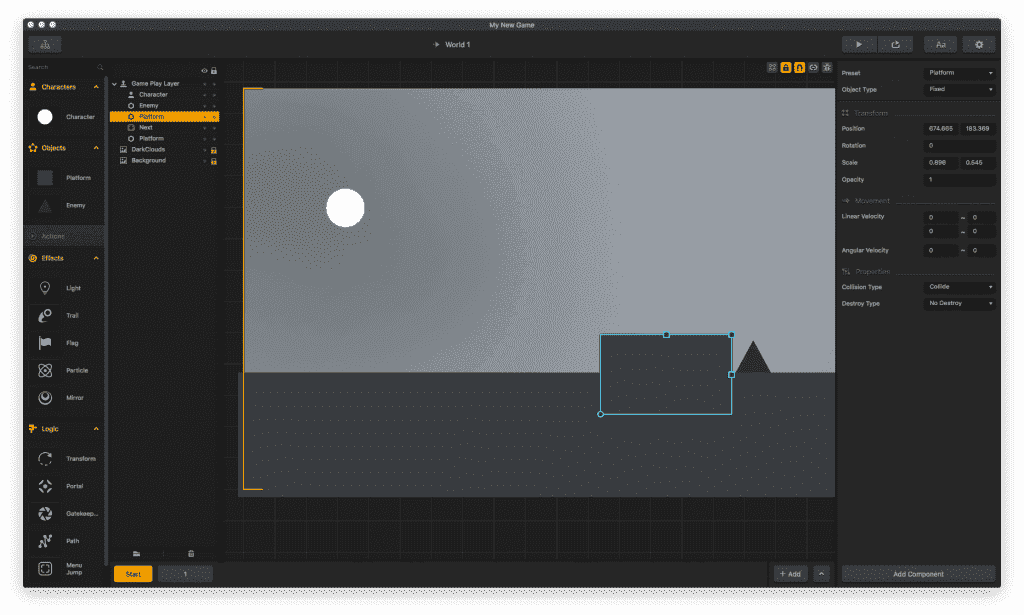
Task: Toggle visibility of the Enemy layer row
Action: pos(204,106)
